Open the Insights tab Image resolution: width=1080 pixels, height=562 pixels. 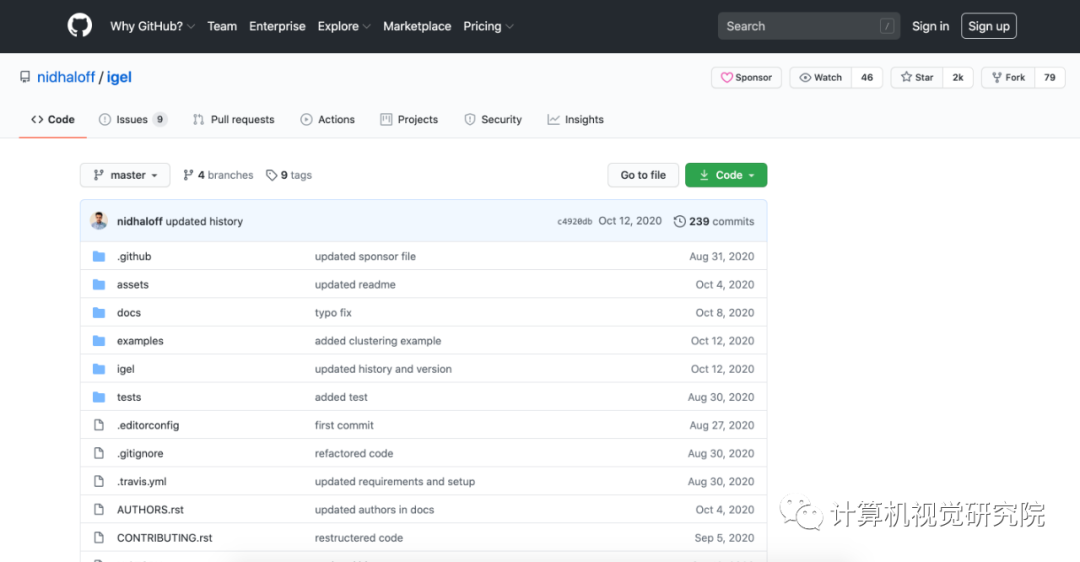(x=575, y=119)
